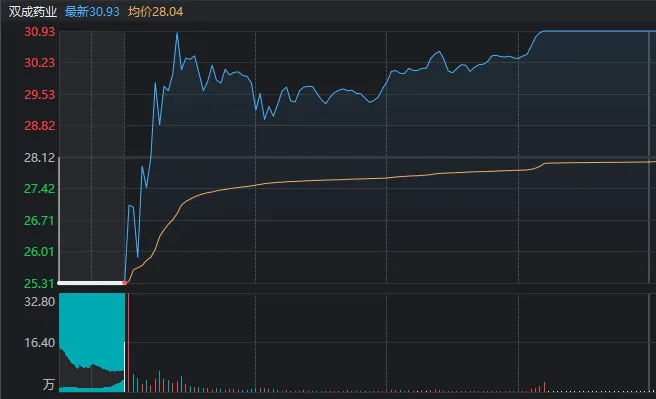Click the 28.82 price axis label
656x399 pixels.
pyautogui.click(x=40, y=125)
